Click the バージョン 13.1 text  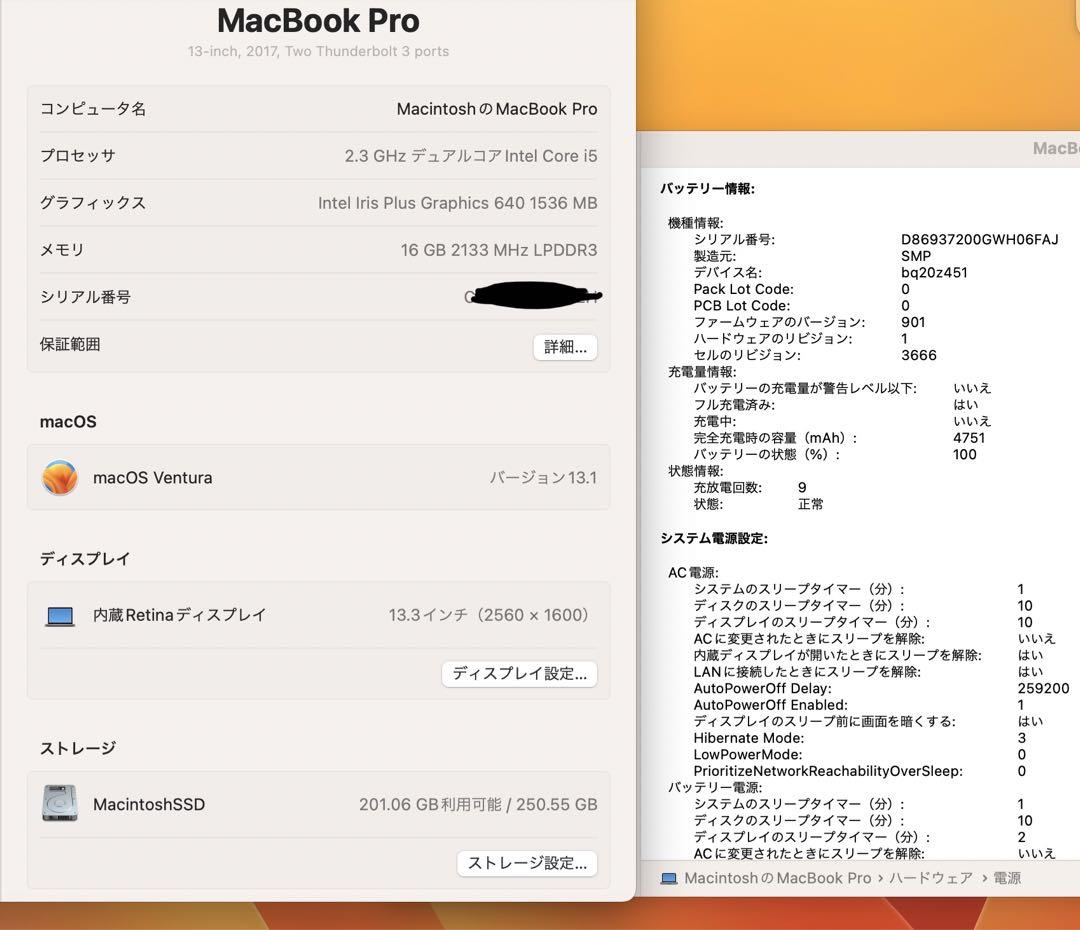(543, 477)
